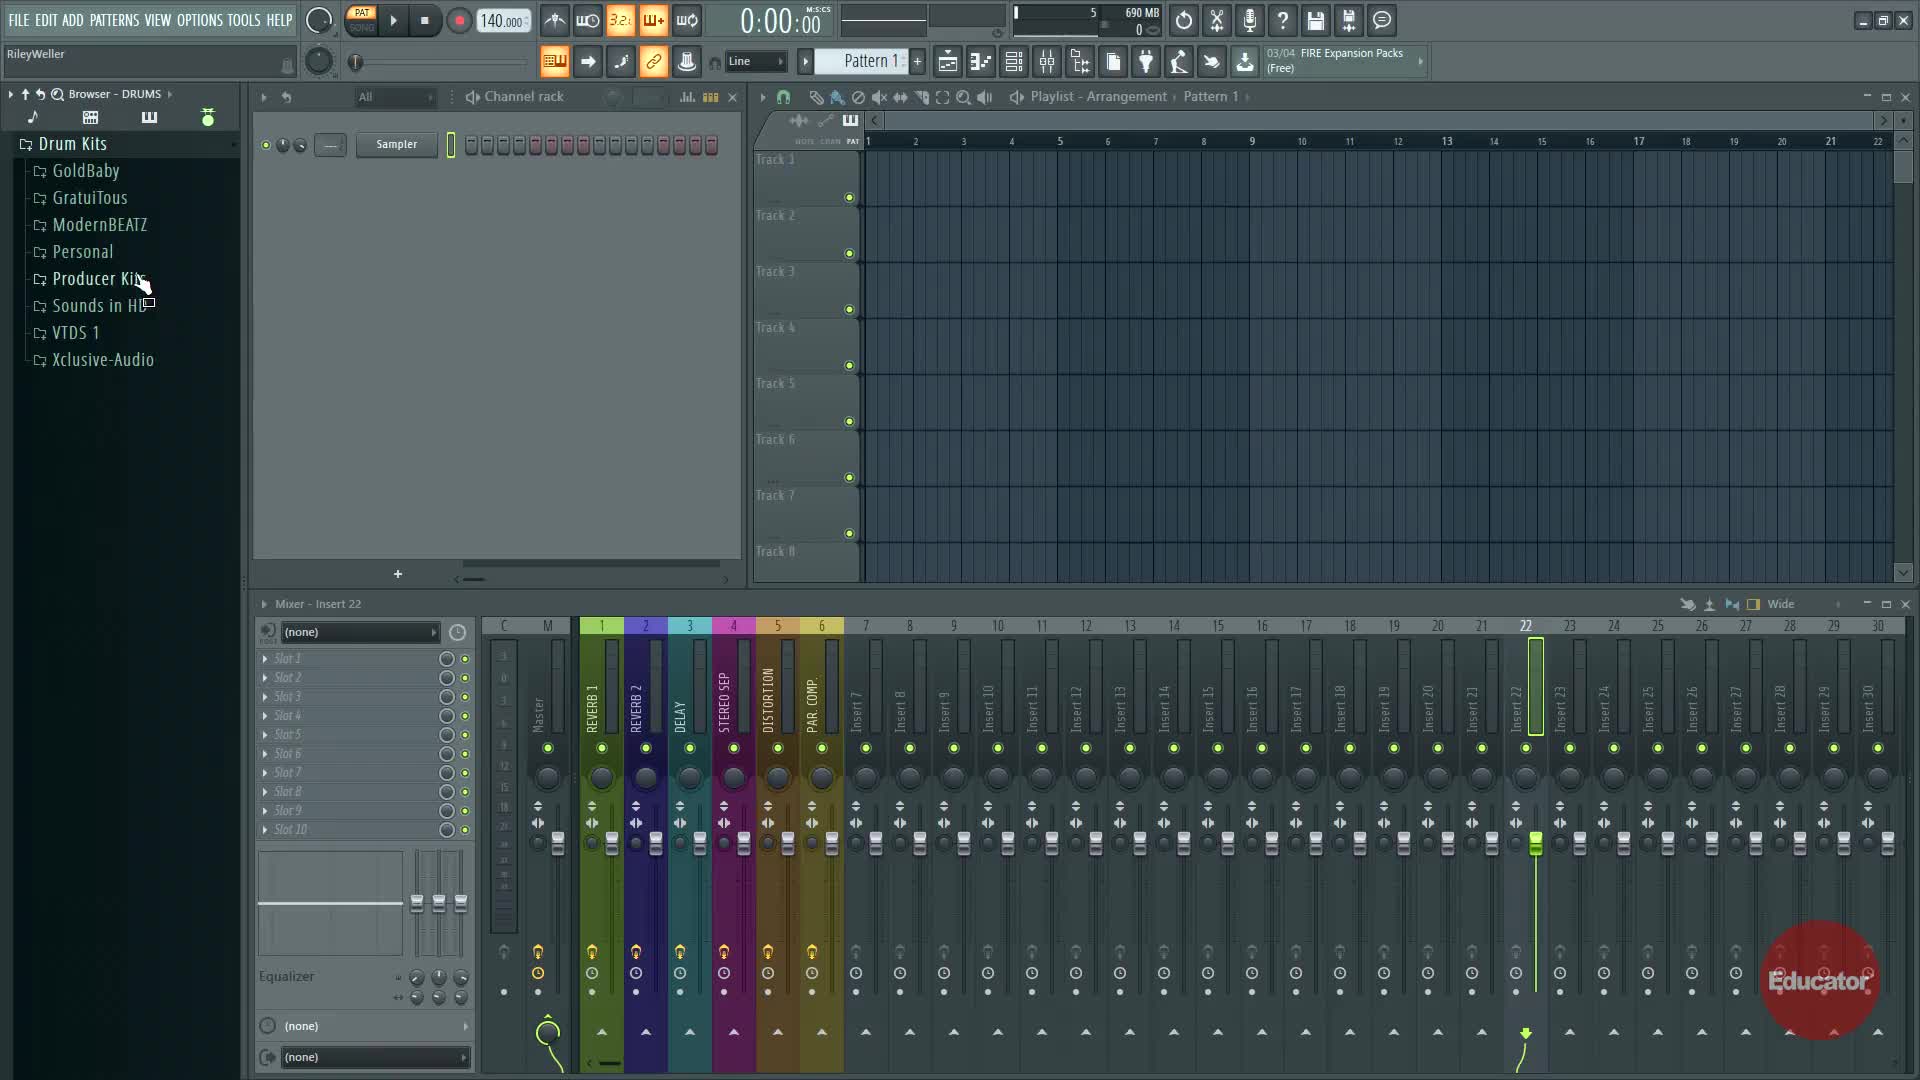Click the Insert 22 volume fader

click(1535, 843)
